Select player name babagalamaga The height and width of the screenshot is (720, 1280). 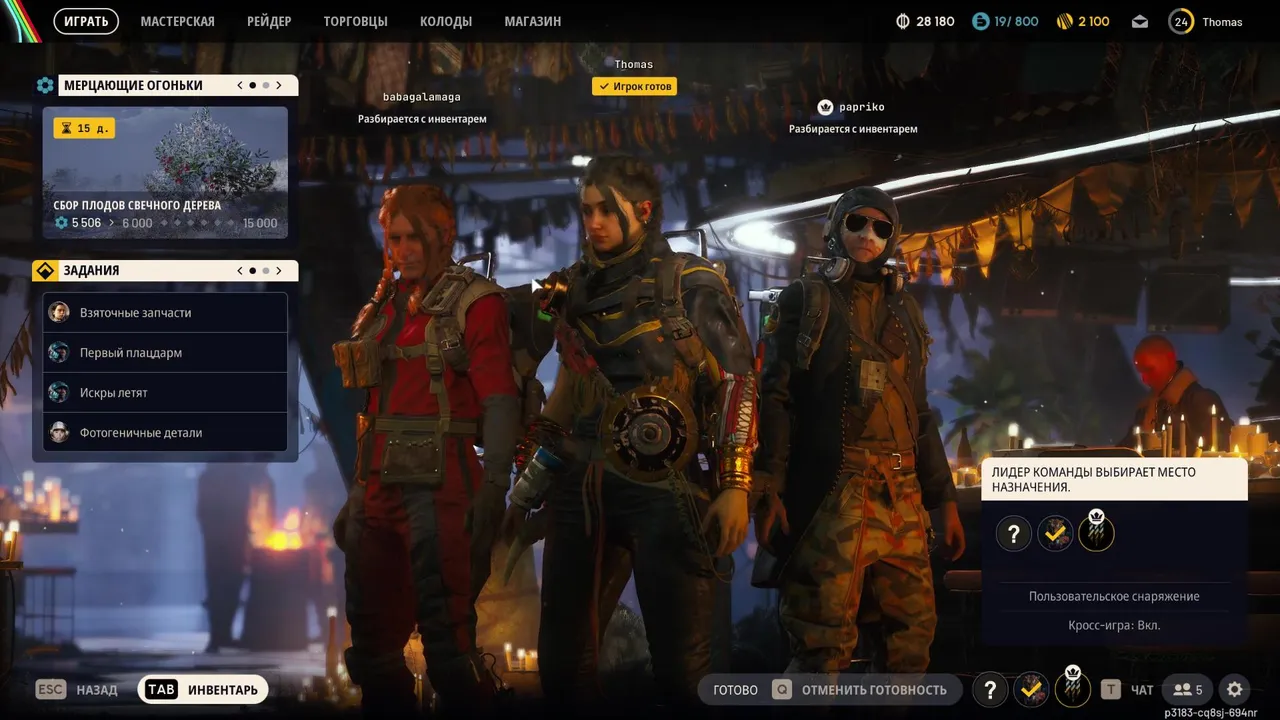point(422,97)
